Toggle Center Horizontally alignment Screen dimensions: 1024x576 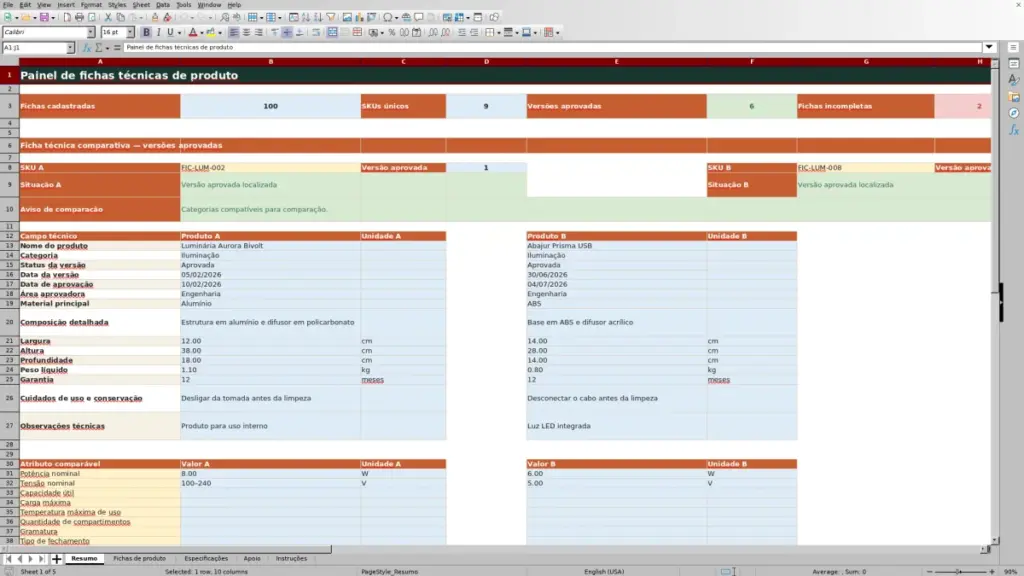click(x=246, y=33)
